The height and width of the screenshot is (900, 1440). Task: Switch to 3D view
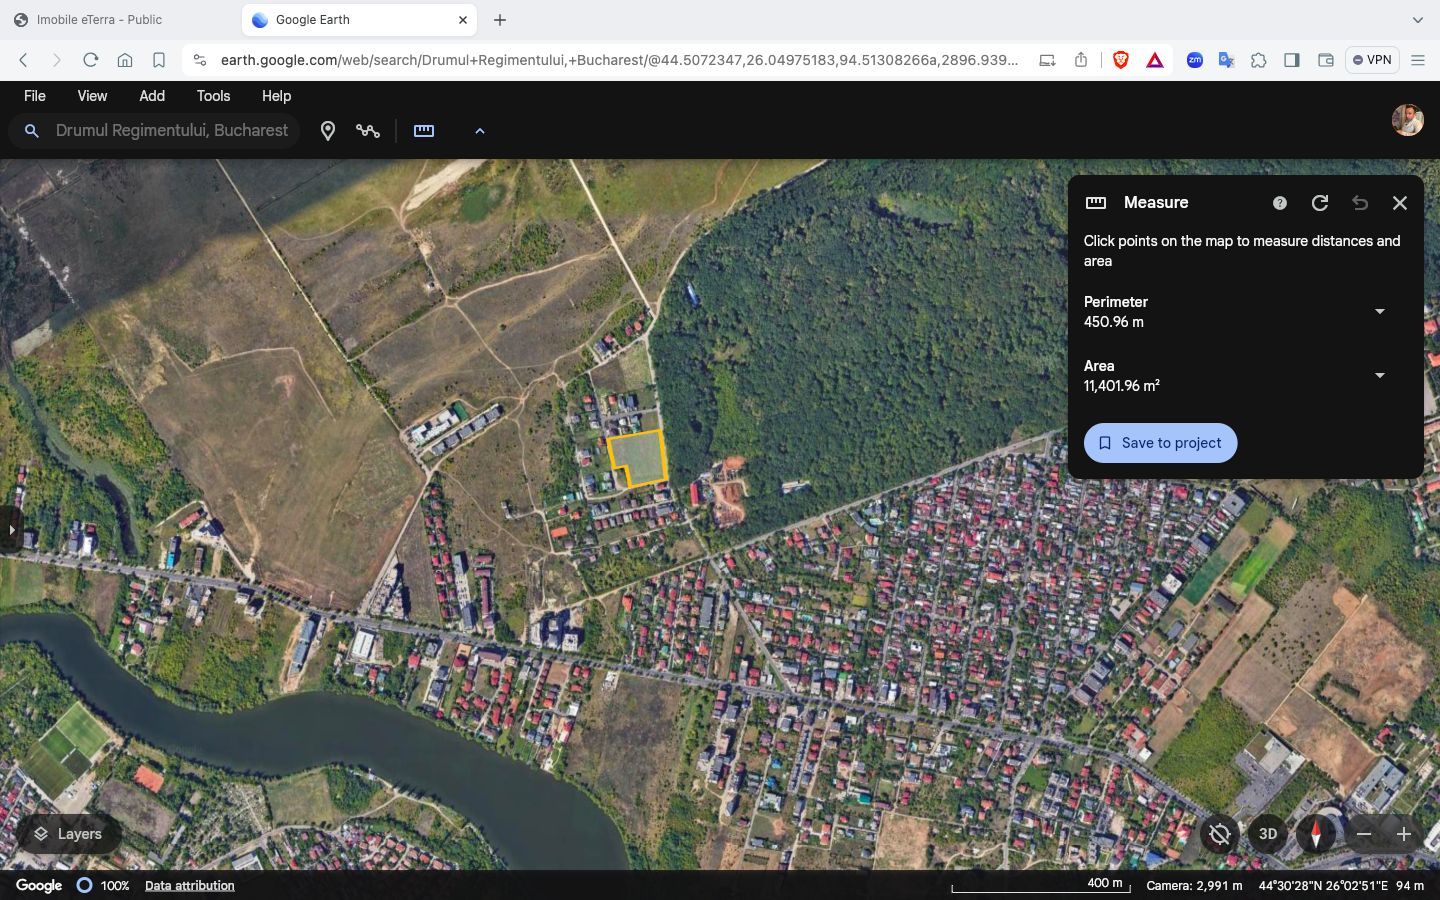point(1267,834)
